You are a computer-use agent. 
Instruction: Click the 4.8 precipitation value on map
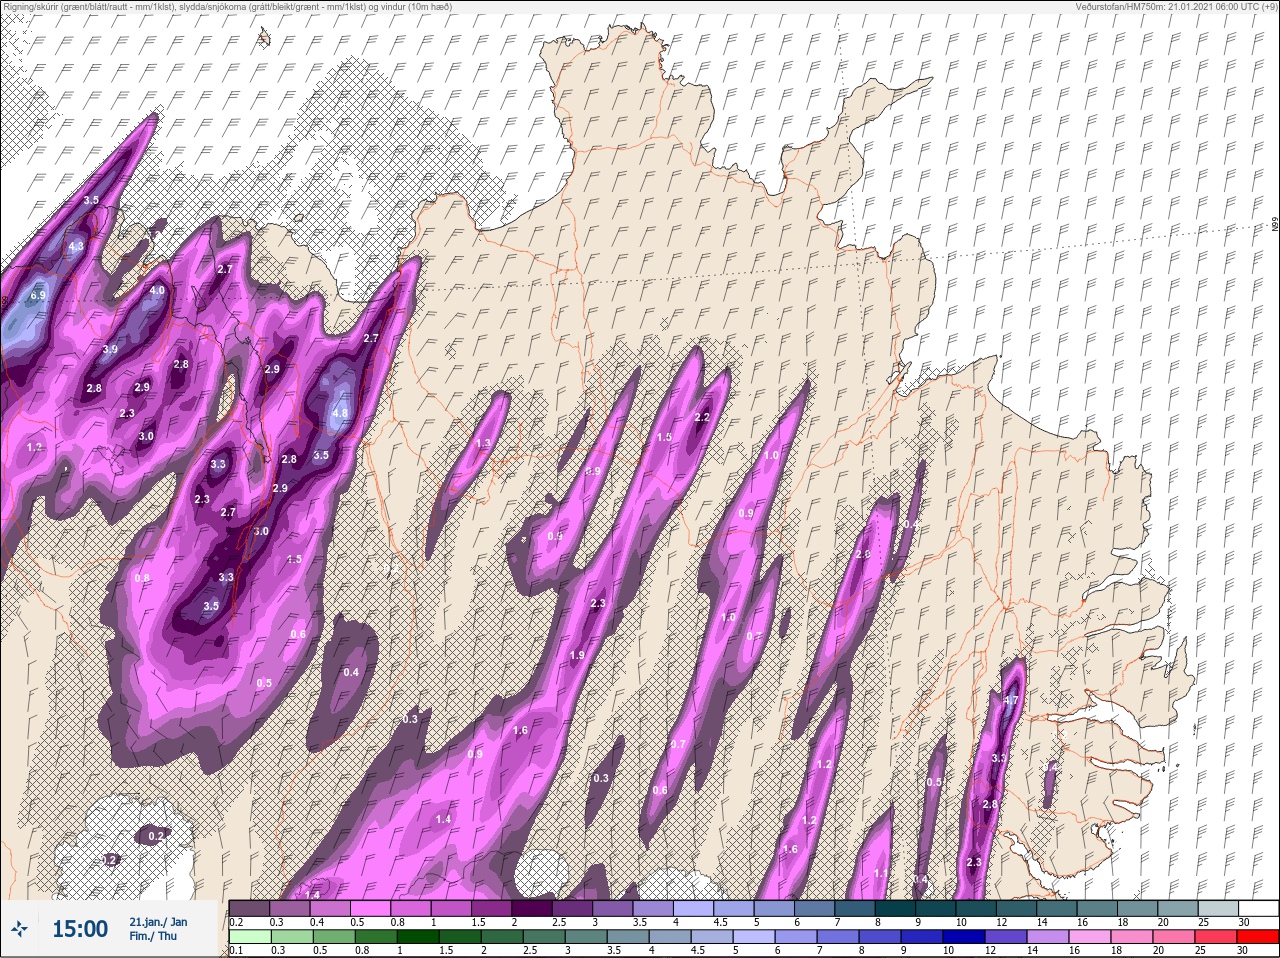click(340, 413)
